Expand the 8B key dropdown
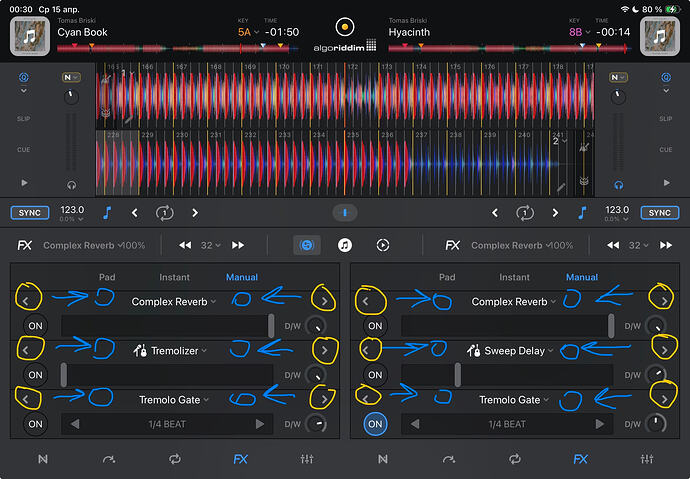 coord(580,32)
